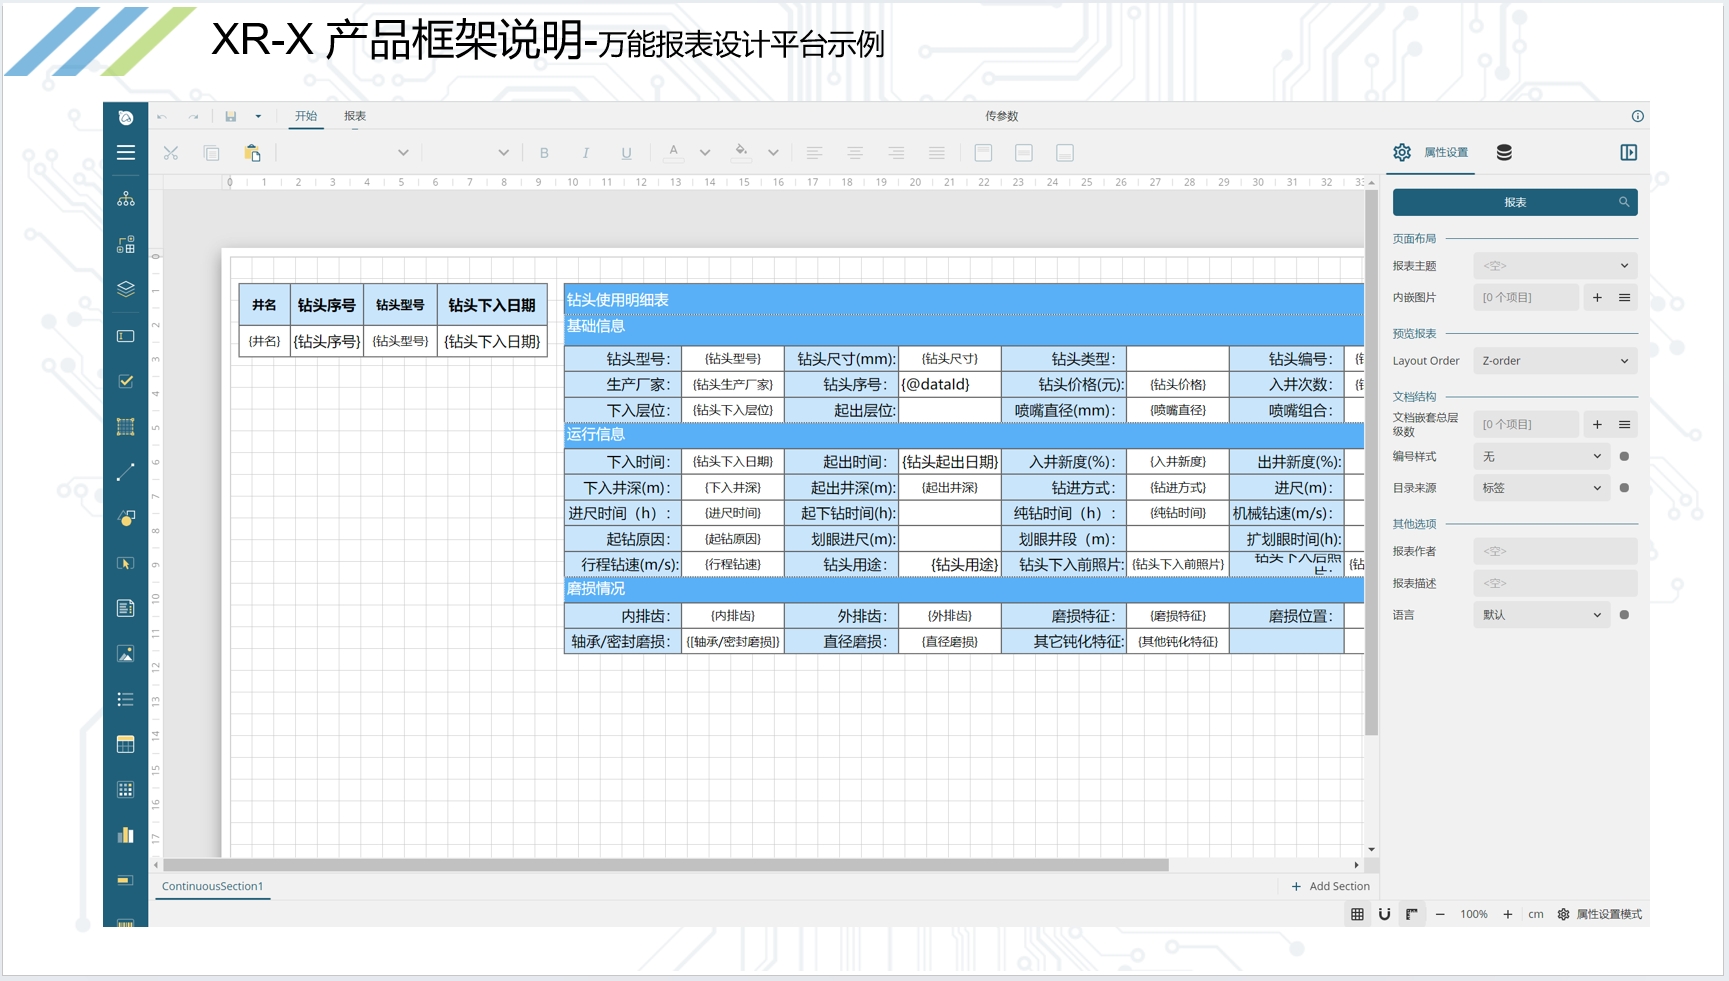Select the List report item tool
Image resolution: width=1729 pixels, height=981 pixels.
coord(125,699)
